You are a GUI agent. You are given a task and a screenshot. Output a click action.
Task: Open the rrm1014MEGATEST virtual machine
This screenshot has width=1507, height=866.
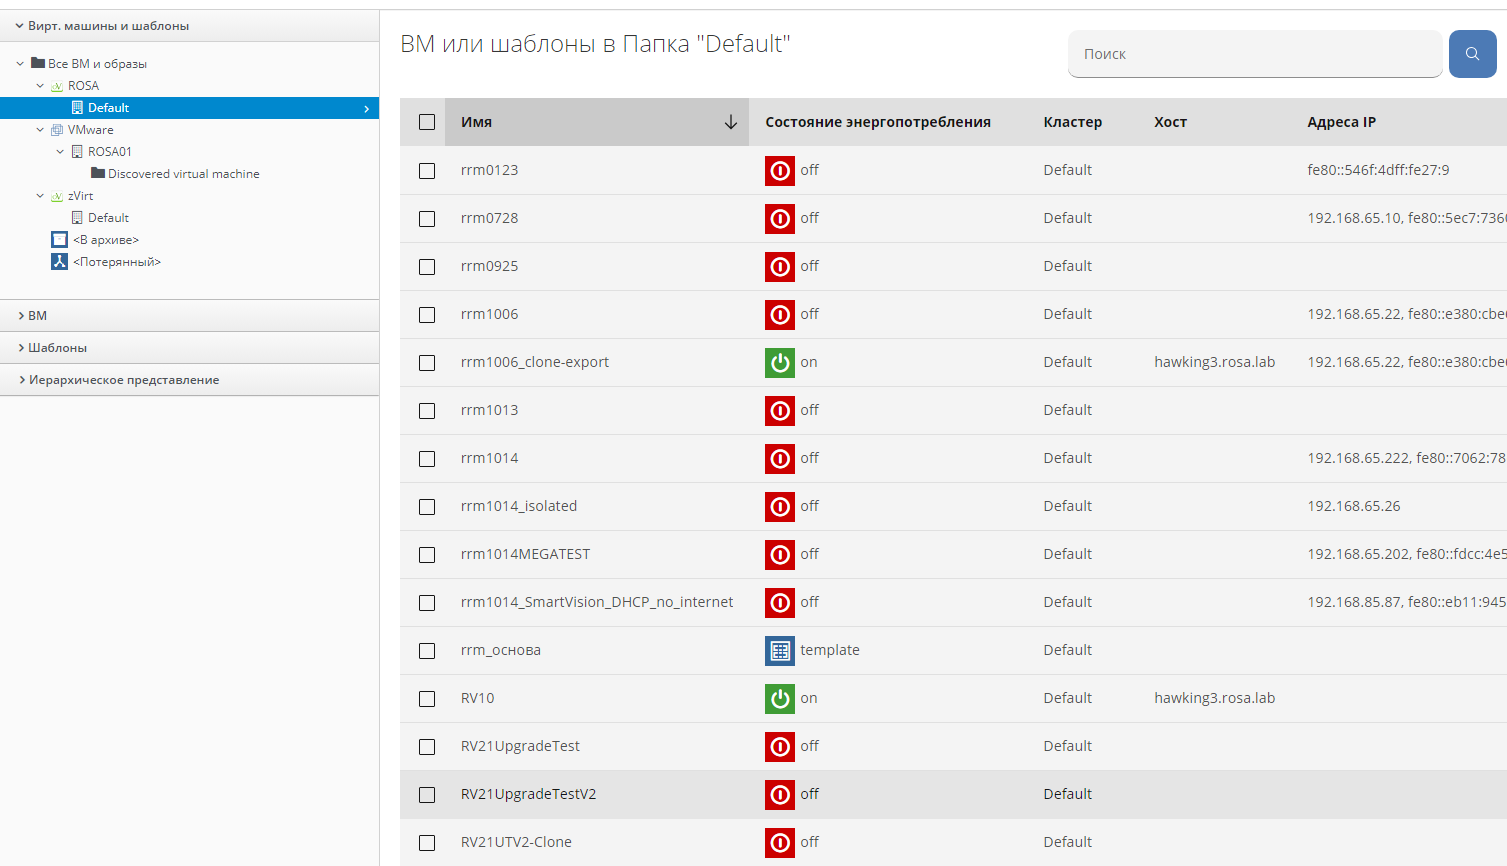click(x=525, y=554)
